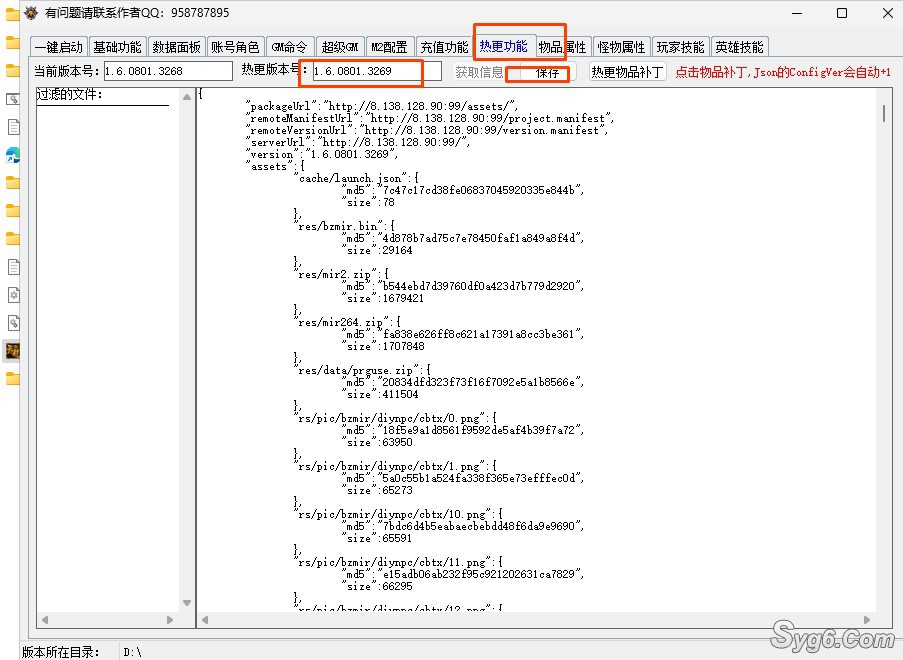903x660 pixels.
Task: Open the 超级GM tab
Action: (340, 47)
